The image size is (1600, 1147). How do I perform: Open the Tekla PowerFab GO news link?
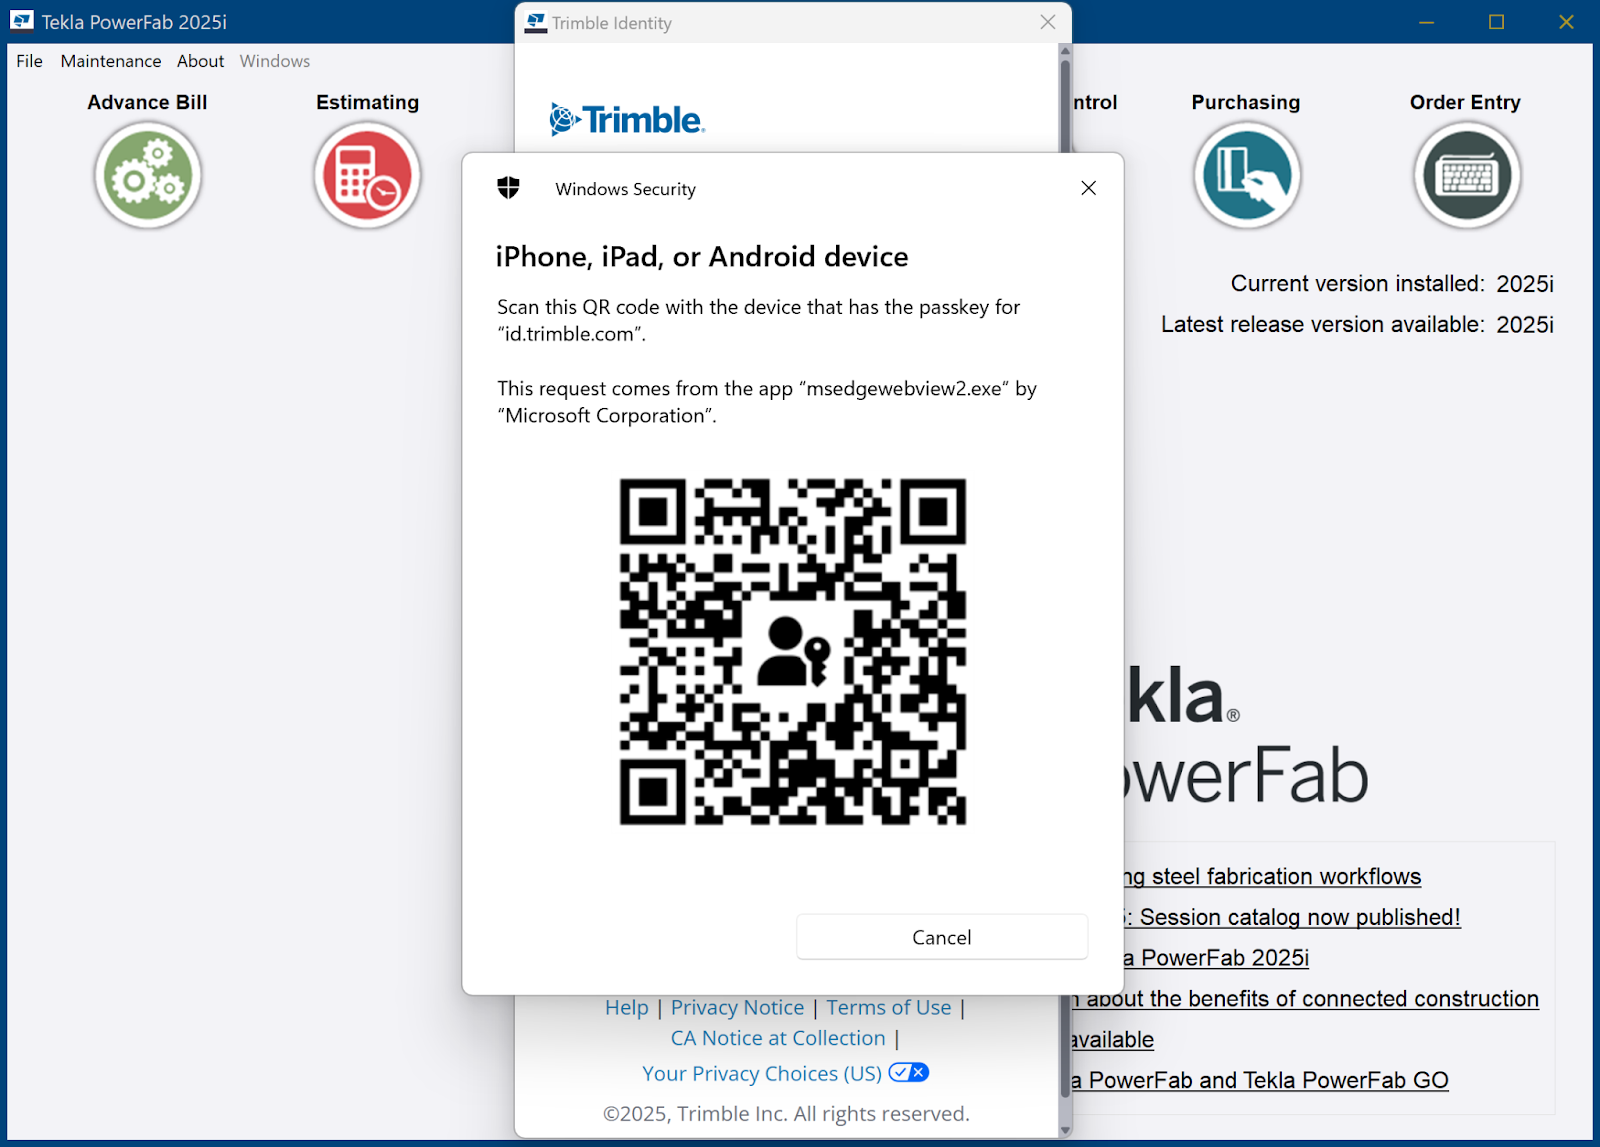pyautogui.click(x=1260, y=1080)
